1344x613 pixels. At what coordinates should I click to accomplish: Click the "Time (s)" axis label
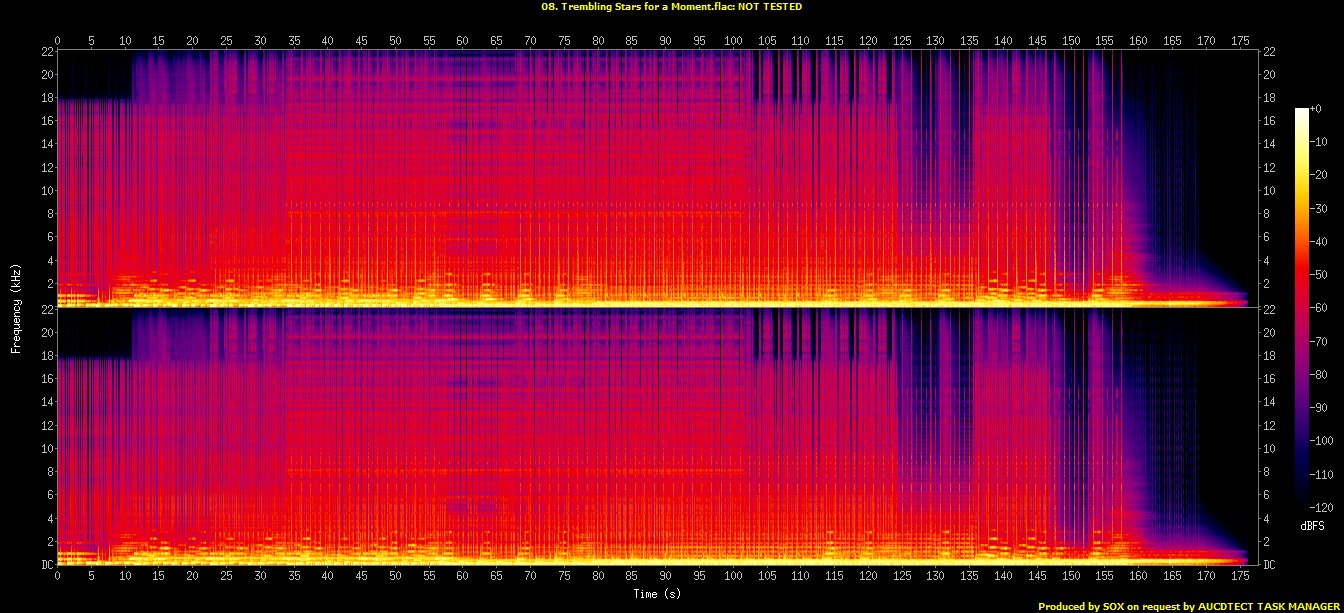[x=656, y=593]
